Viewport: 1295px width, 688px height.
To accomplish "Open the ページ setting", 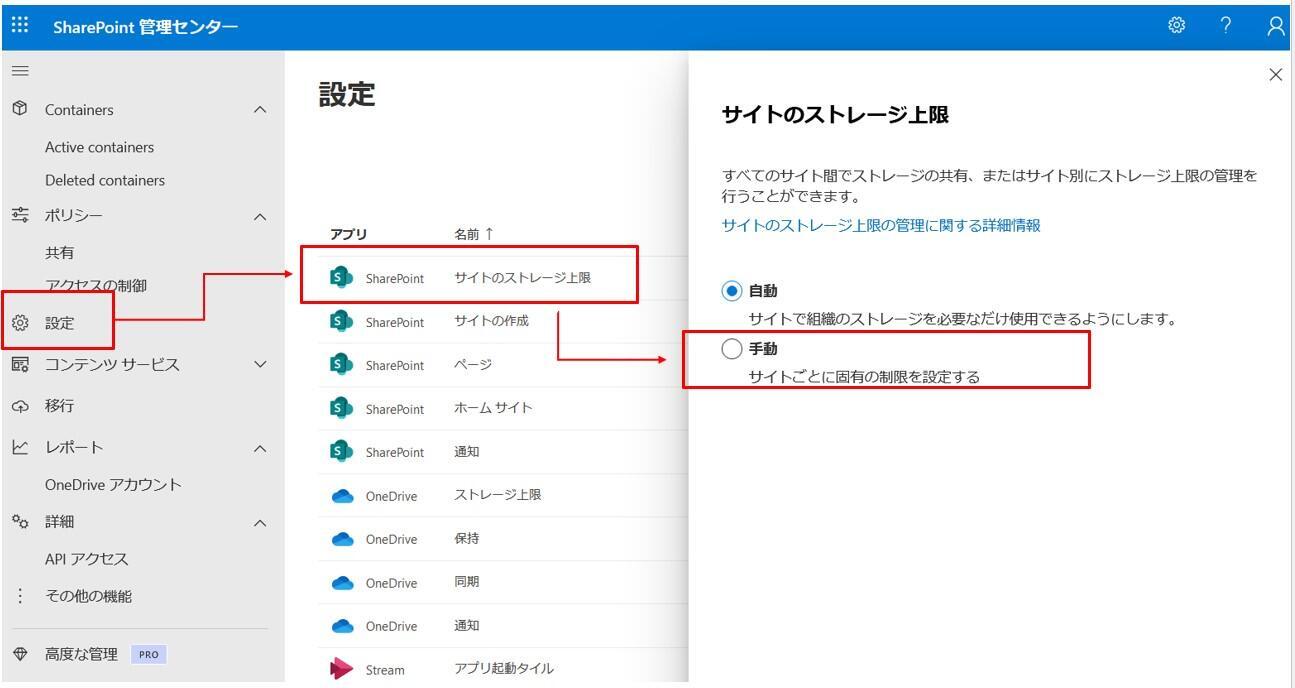I will (x=473, y=365).
